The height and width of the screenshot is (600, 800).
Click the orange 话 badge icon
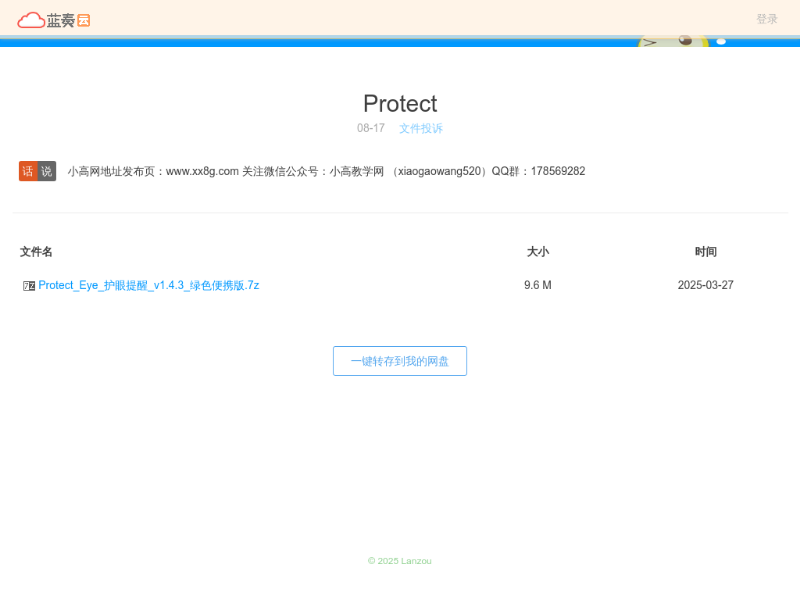coord(28,171)
